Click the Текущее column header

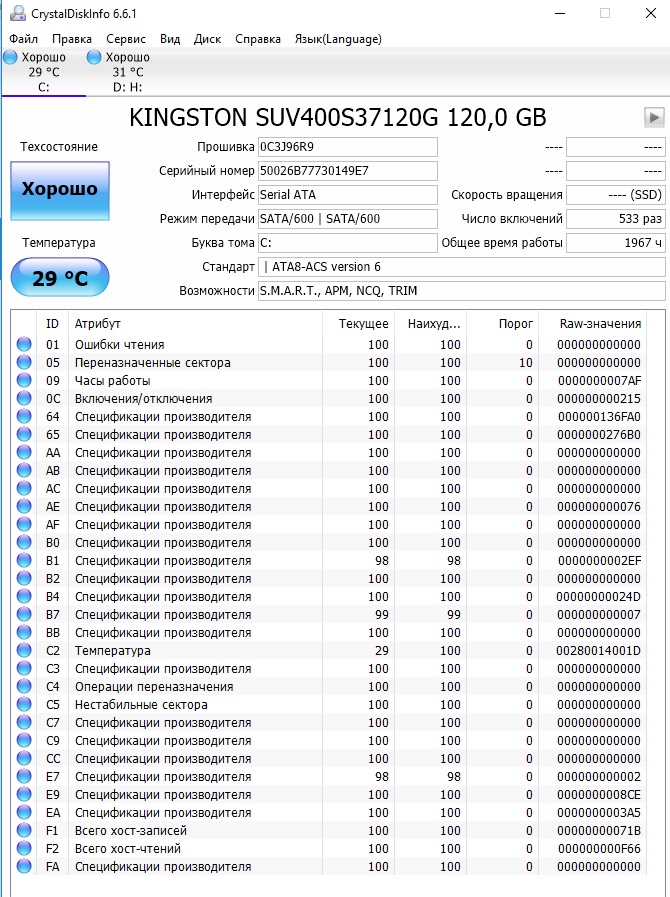tap(359, 324)
